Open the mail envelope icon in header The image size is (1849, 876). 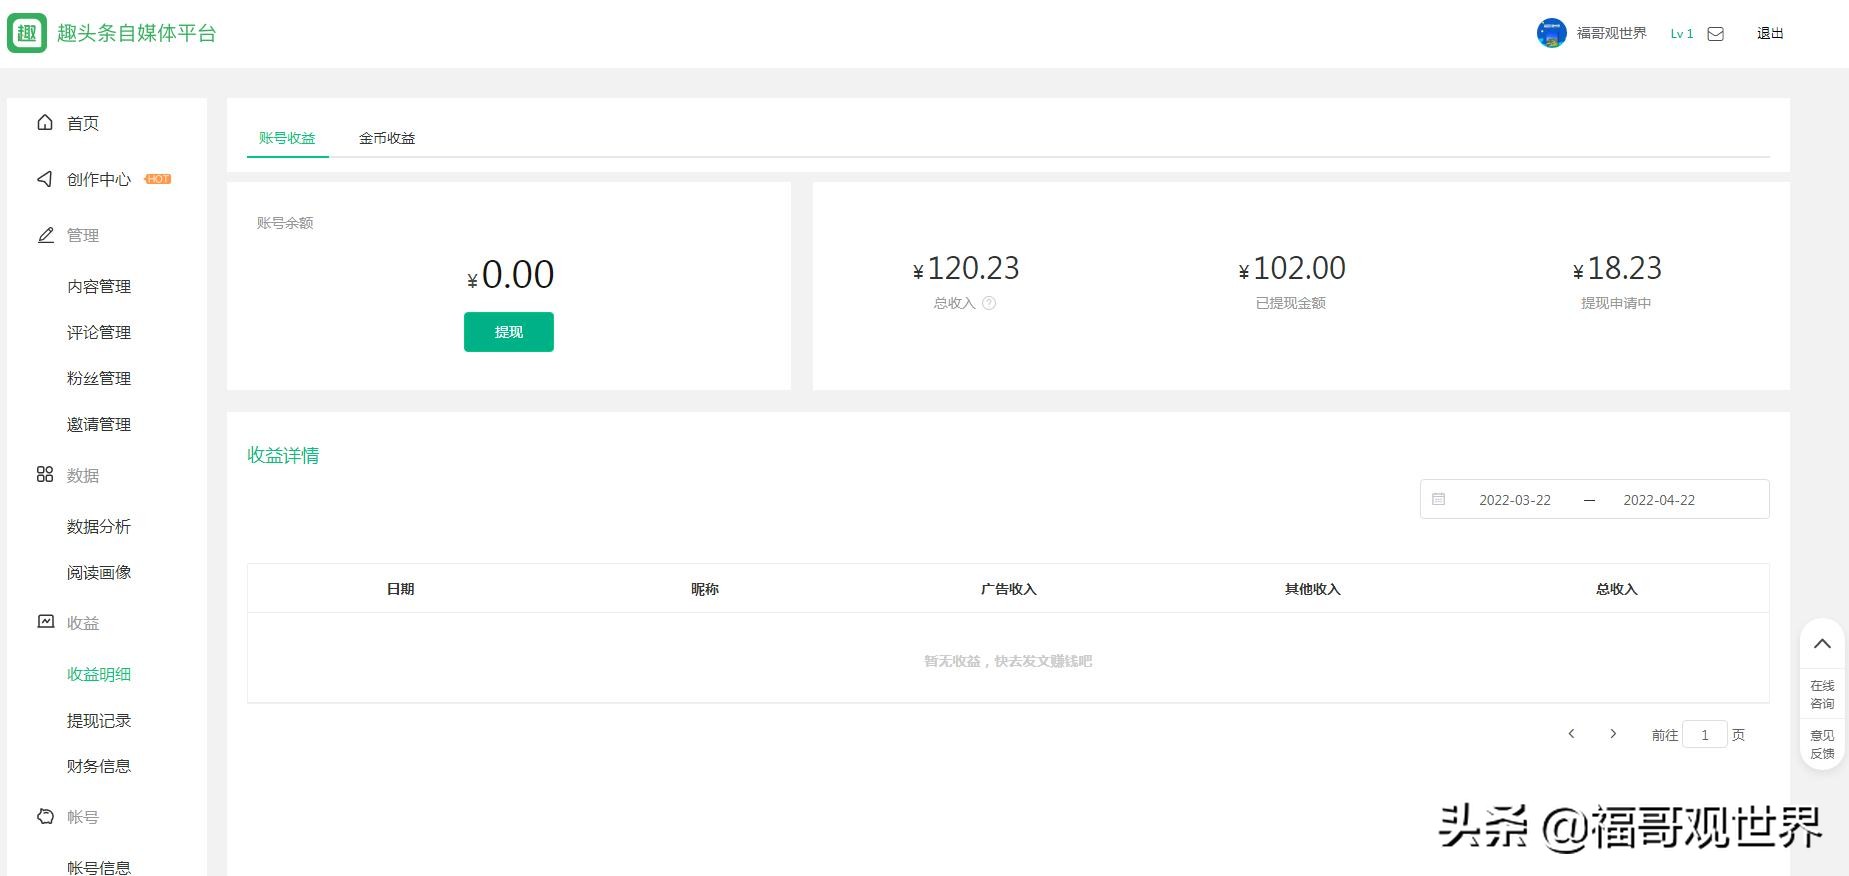1715,34
